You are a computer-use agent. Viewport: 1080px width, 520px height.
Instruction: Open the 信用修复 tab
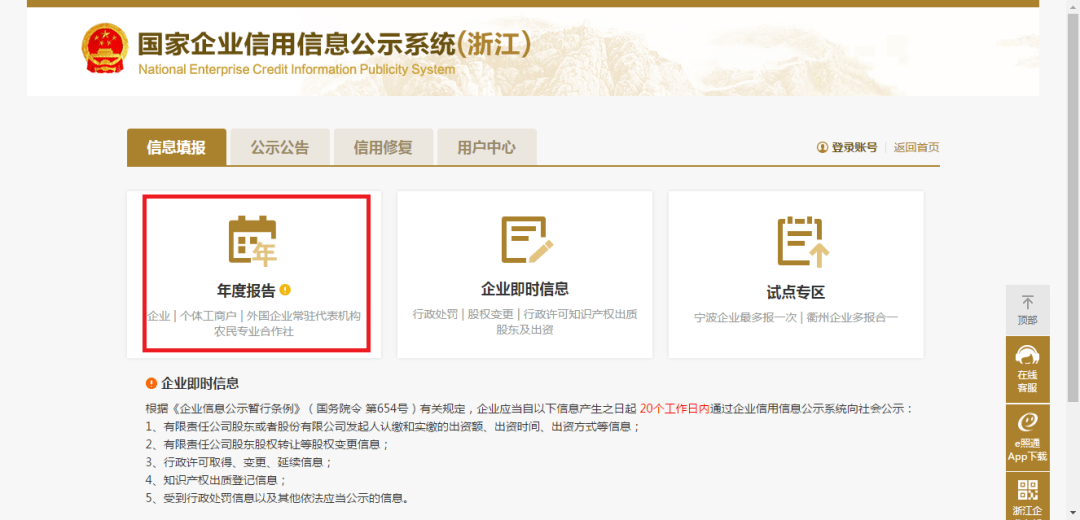click(383, 147)
